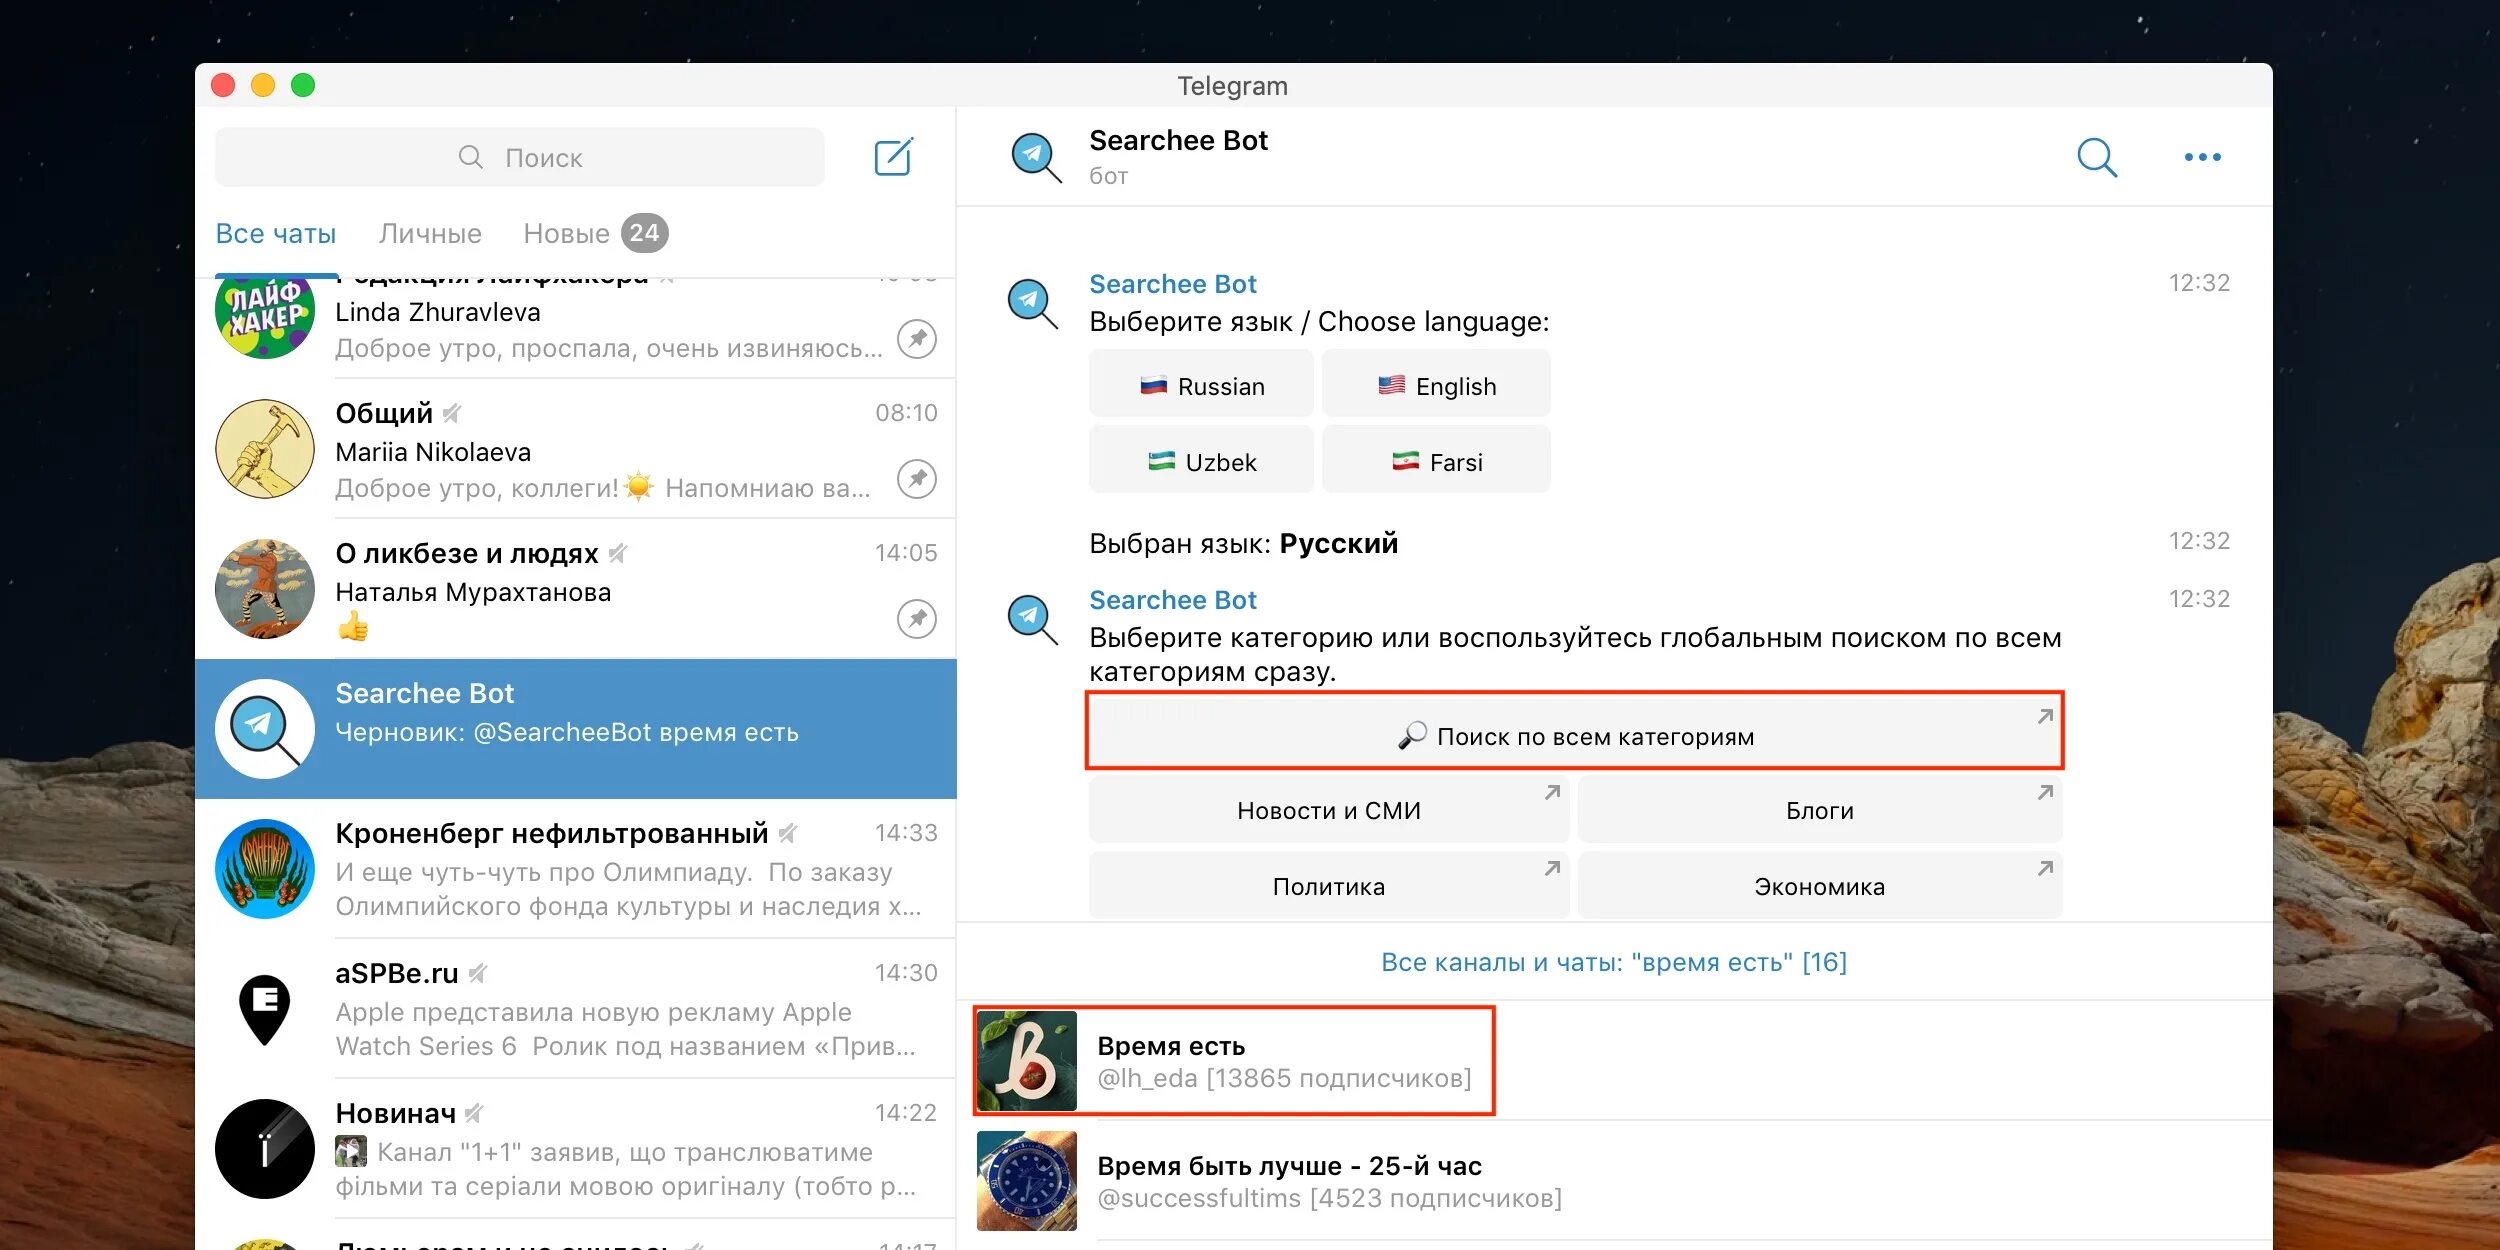Click the Все чаты tab
This screenshot has width=2500, height=1250.
point(277,233)
